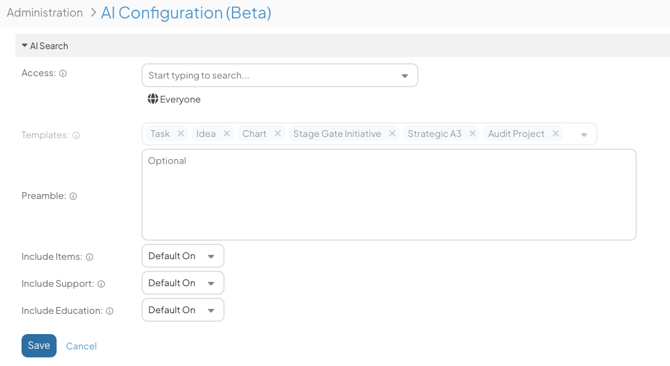Click the Save button
The width and height of the screenshot is (670, 366).
39,346
